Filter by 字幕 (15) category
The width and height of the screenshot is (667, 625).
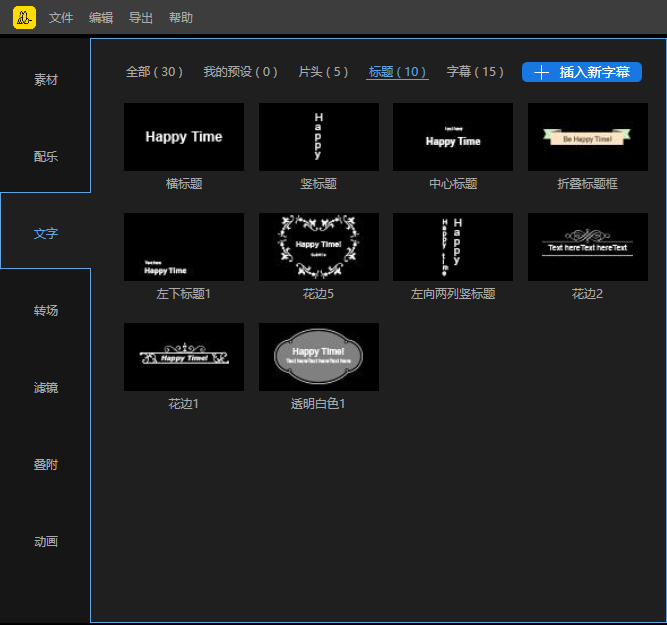(475, 72)
